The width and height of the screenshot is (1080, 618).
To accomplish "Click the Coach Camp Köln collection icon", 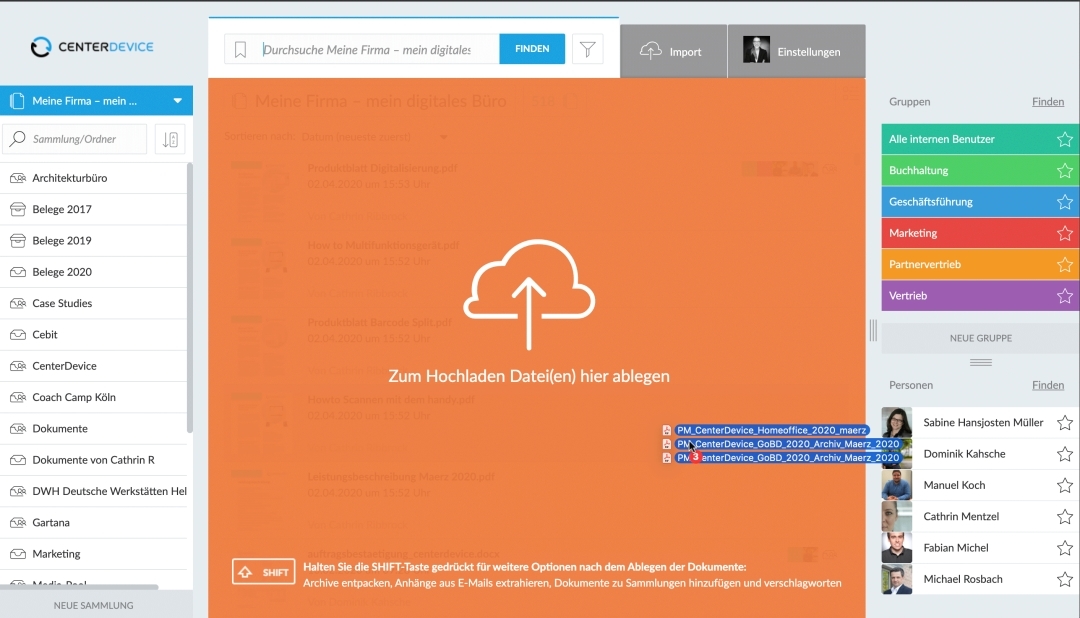I will [x=18, y=397].
